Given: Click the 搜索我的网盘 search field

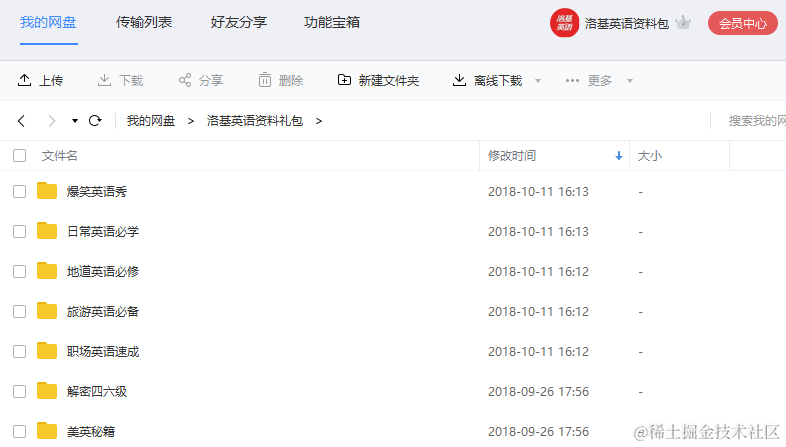Looking at the screenshot, I should coord(757,121).
